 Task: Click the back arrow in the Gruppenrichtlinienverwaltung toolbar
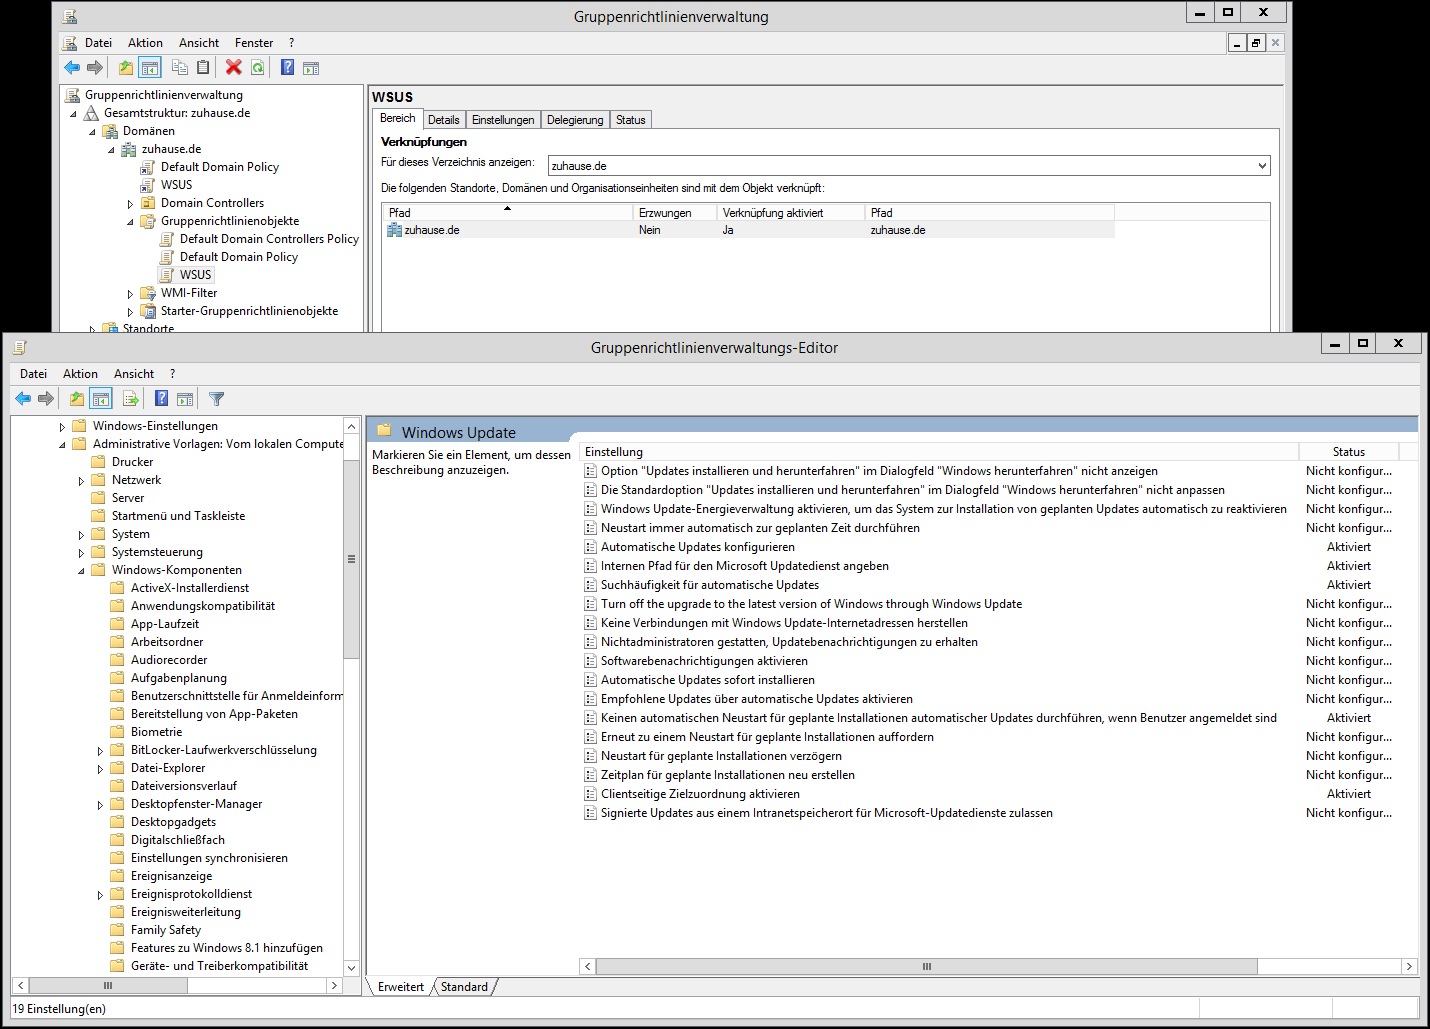click(72, 67)
